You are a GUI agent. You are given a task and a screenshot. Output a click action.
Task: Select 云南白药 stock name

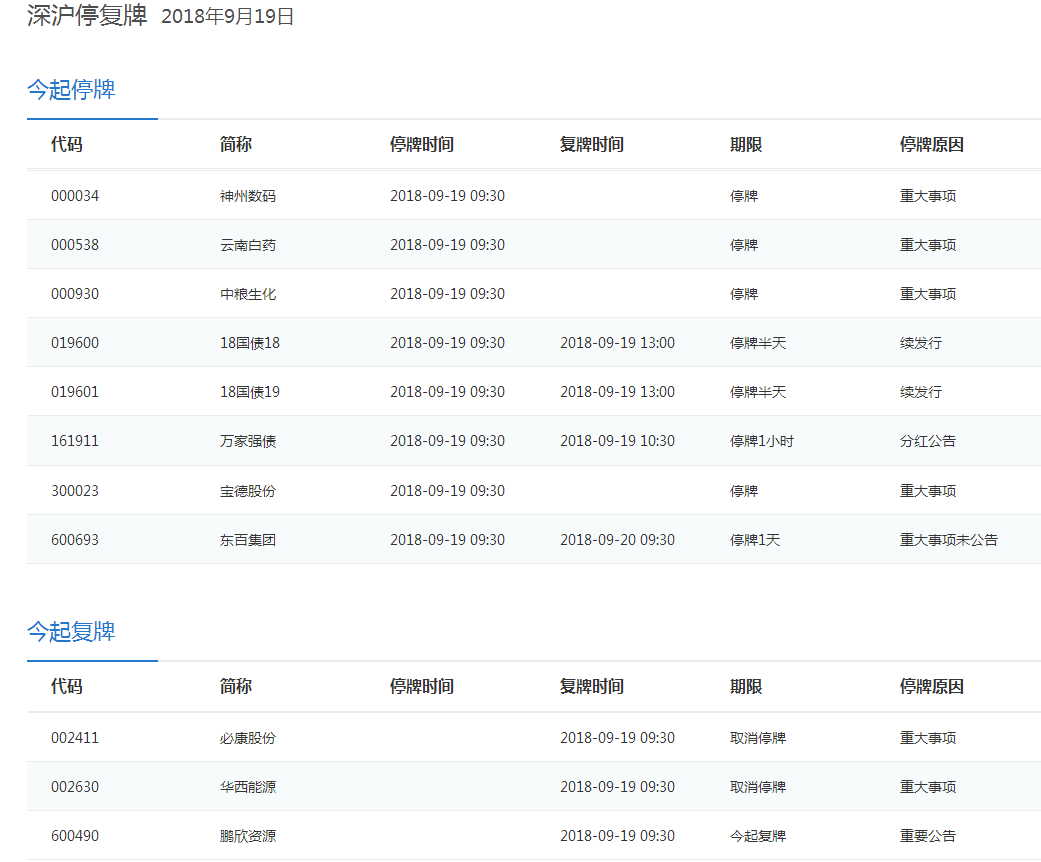(247, 245)
